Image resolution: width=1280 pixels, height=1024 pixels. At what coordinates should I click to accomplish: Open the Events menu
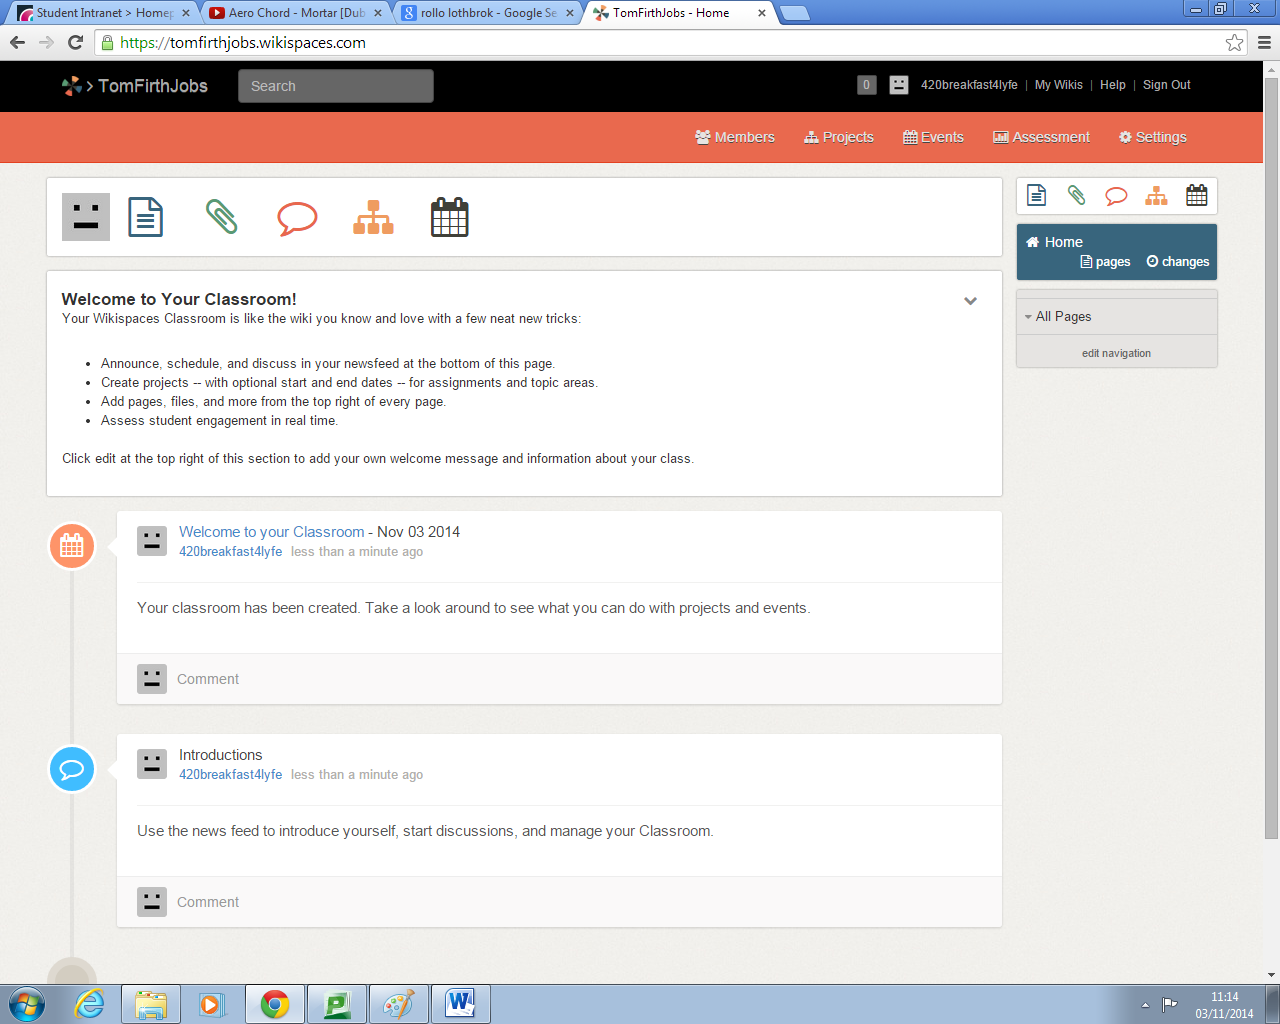pyautogui.click(x=933, y=137)
